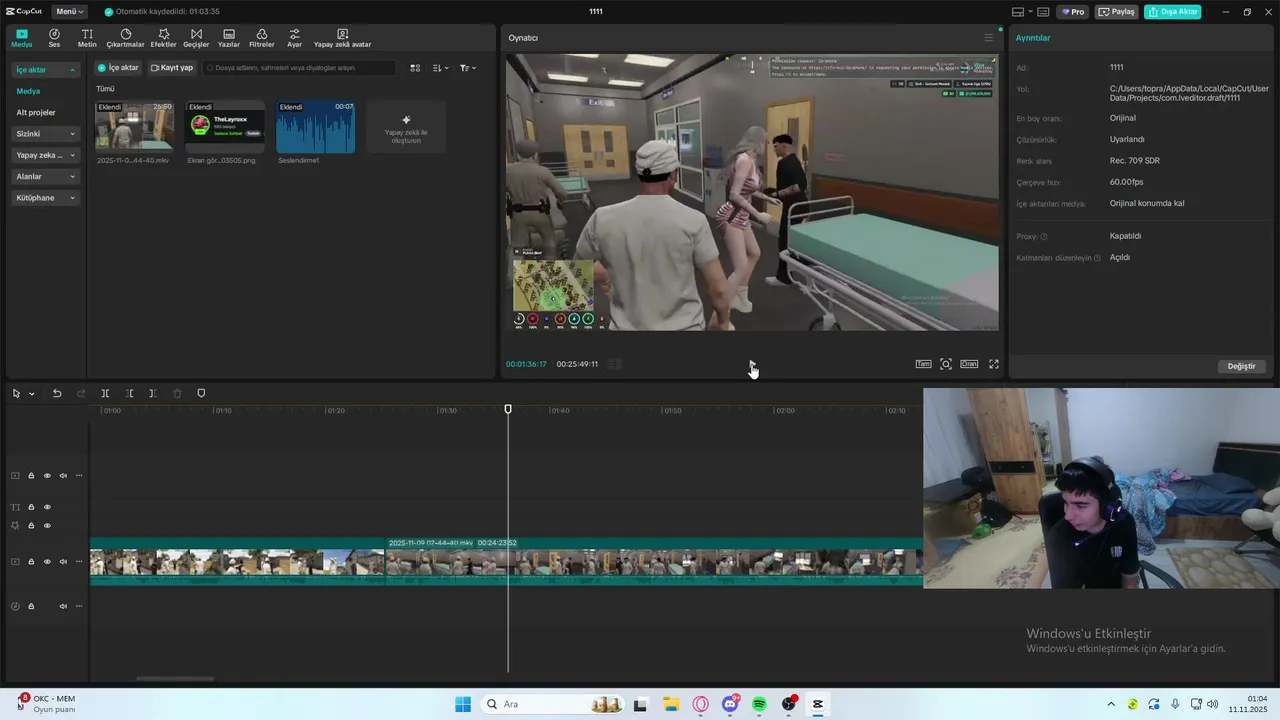Select the Ekran gör...03505.png thumbnail
Screen dimensions: 1280x720
coord(225,126)
